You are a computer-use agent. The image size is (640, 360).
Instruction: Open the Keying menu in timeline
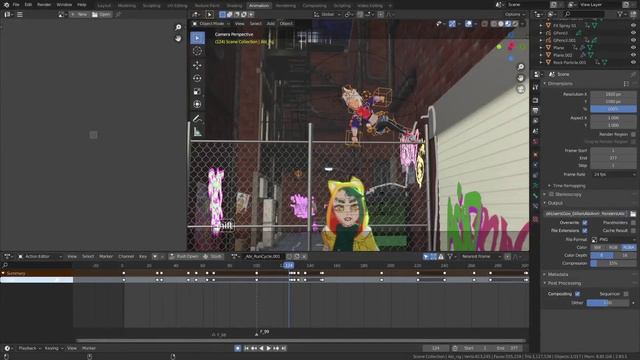[53, 348]
